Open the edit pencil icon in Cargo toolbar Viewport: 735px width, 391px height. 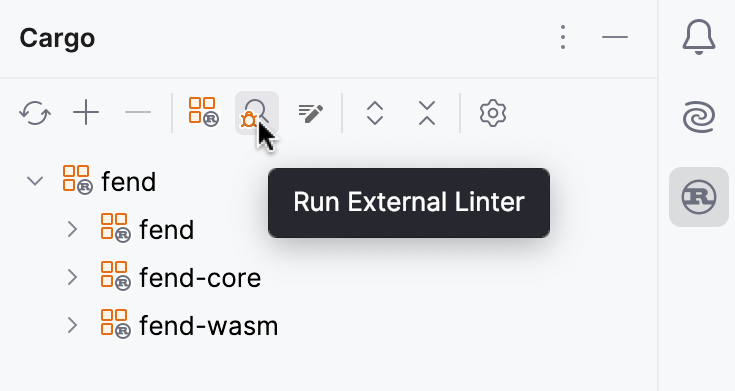[x=311, y=113]
